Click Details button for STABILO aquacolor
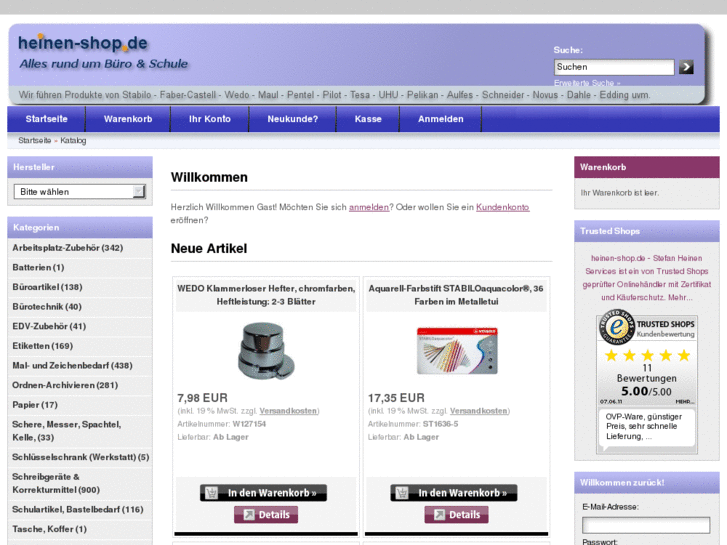Image resolution: width=727 pixels, height=545 pixels. click(x=457, y=514)
